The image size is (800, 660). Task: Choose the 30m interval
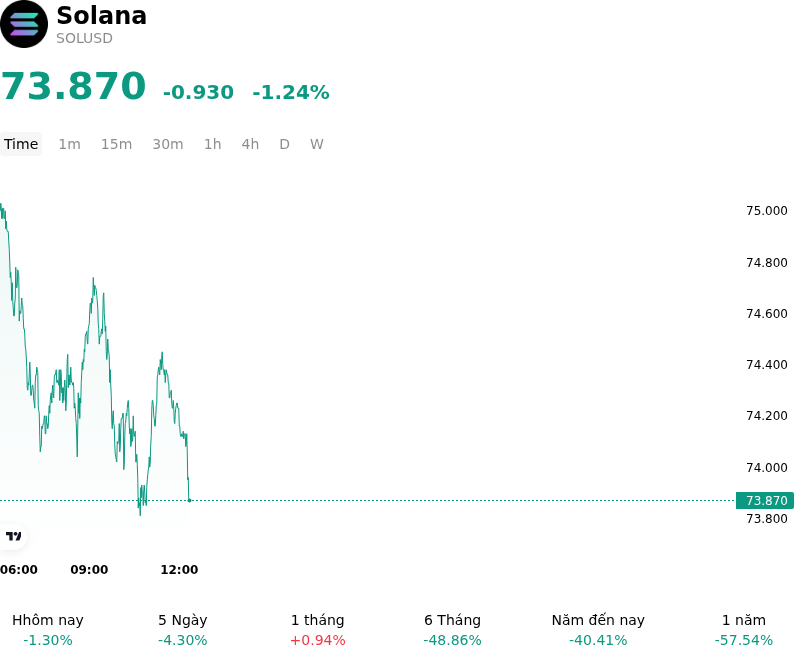click(168, 144)
